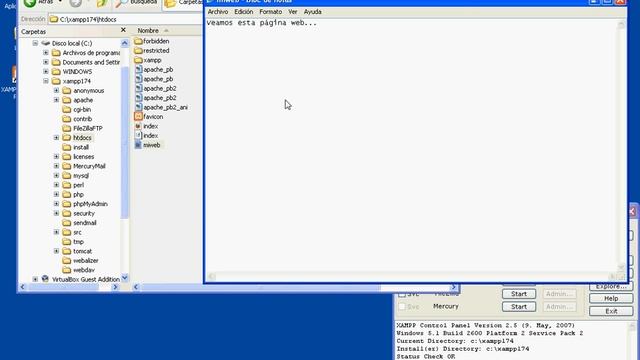This screenshot has width=640, height=360.
Task: Click the folder tree scroll-down arrow
Action: click(125, 278)
